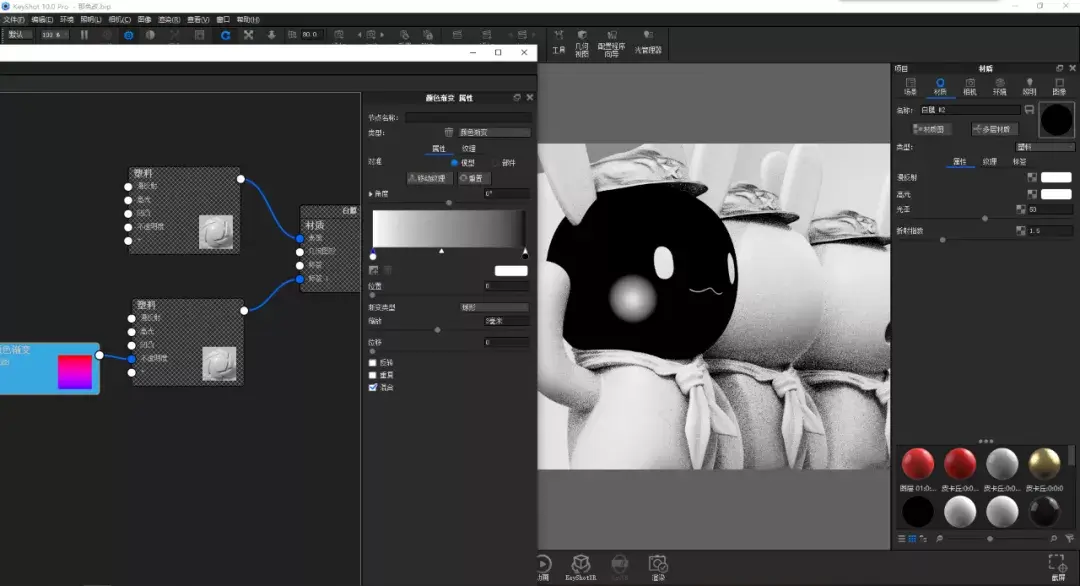
Task: Switch to the 纹理 tab in gradient properties
Action: [x=468, y=149]
